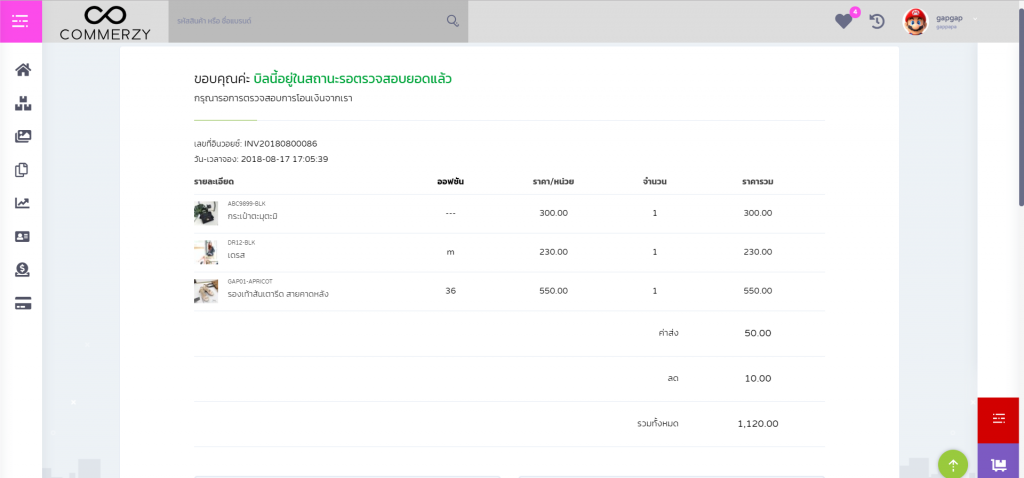Open the image gallery sidebar icon
The height and width of the screenshot is (478, 1024).
tap(23, 136)
